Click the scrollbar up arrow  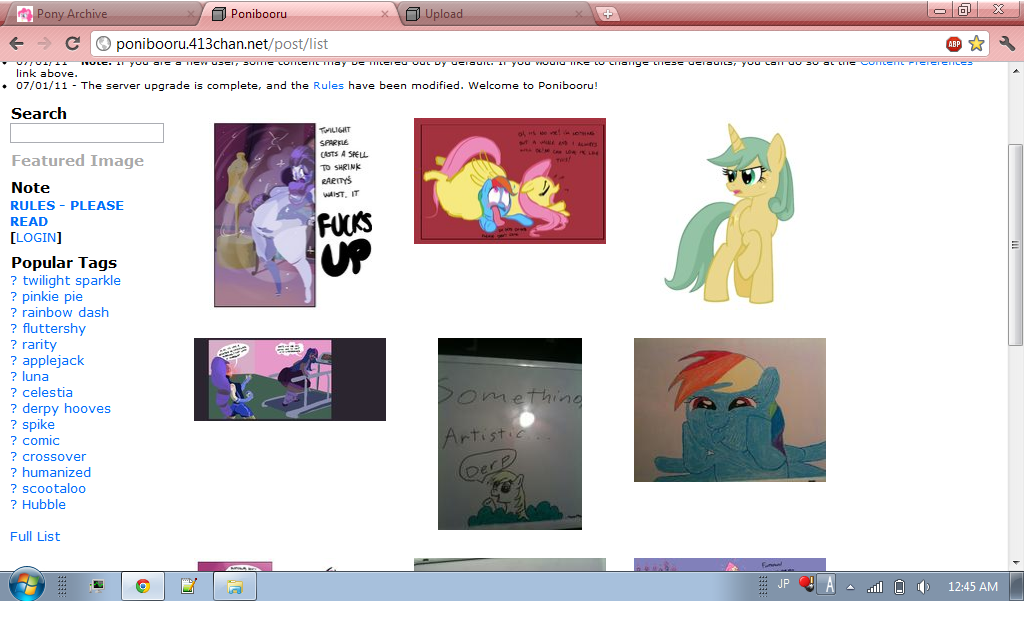point(1015,70)
